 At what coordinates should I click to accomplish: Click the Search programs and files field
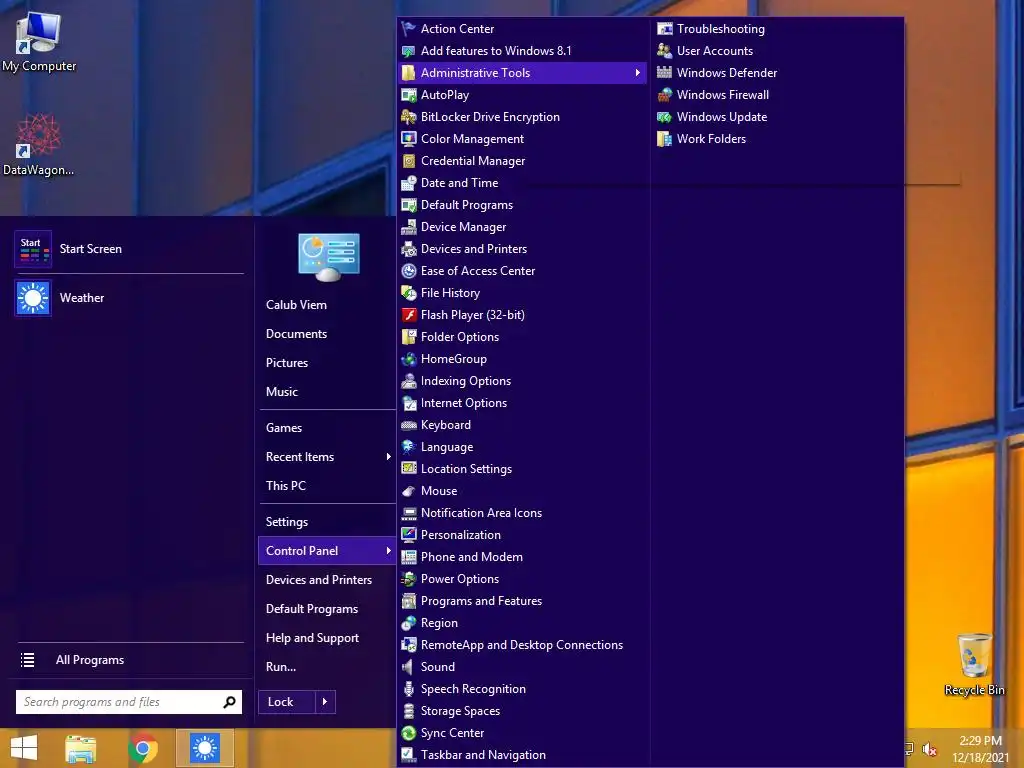129,702
